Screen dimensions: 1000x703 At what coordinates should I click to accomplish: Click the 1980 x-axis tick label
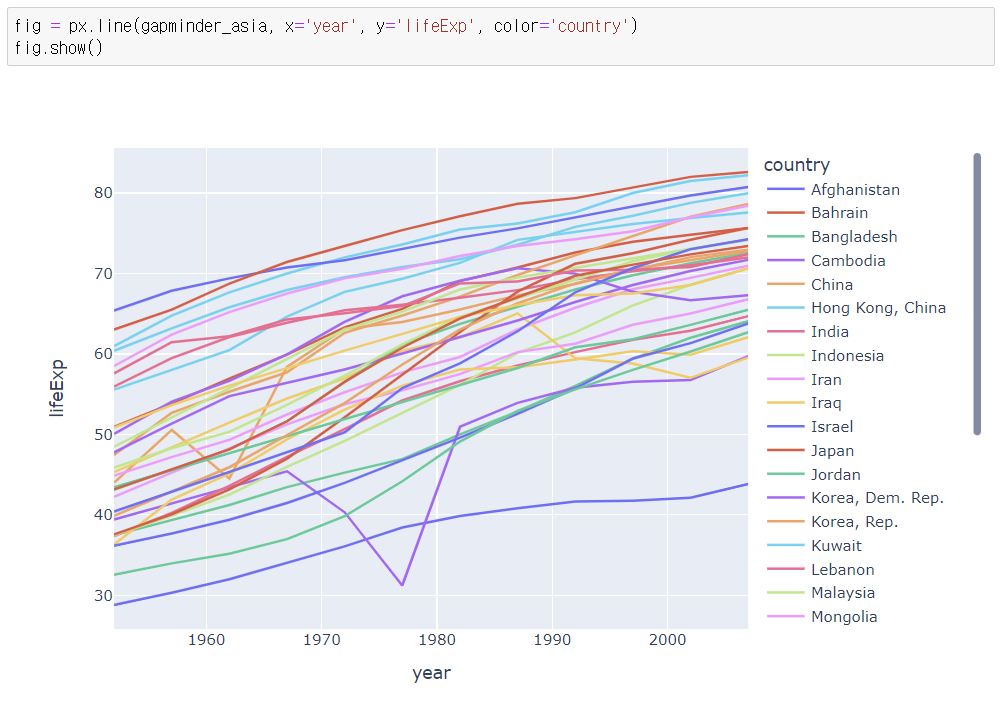click(x=437, y=640)
